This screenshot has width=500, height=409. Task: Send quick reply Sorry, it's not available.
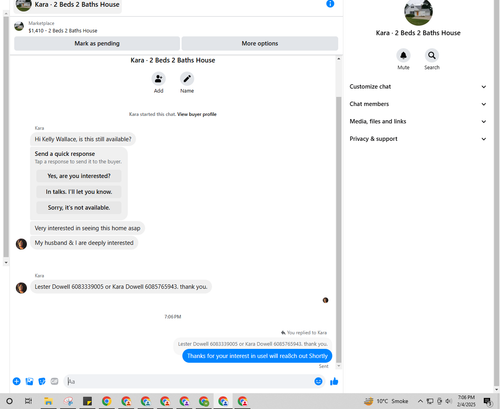coord(79,207)
